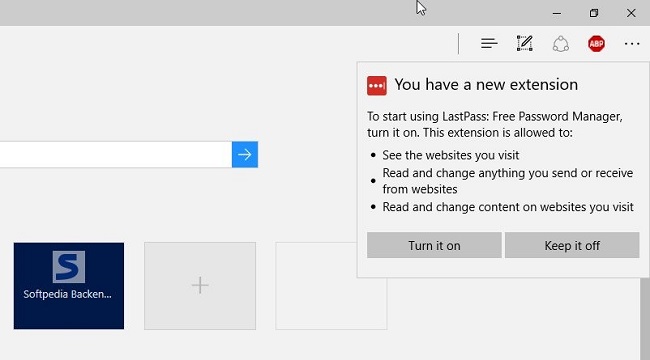Click the 'You have a new extension' heading
The height and width of the screenshot is (360, 650).
(486, 85)
